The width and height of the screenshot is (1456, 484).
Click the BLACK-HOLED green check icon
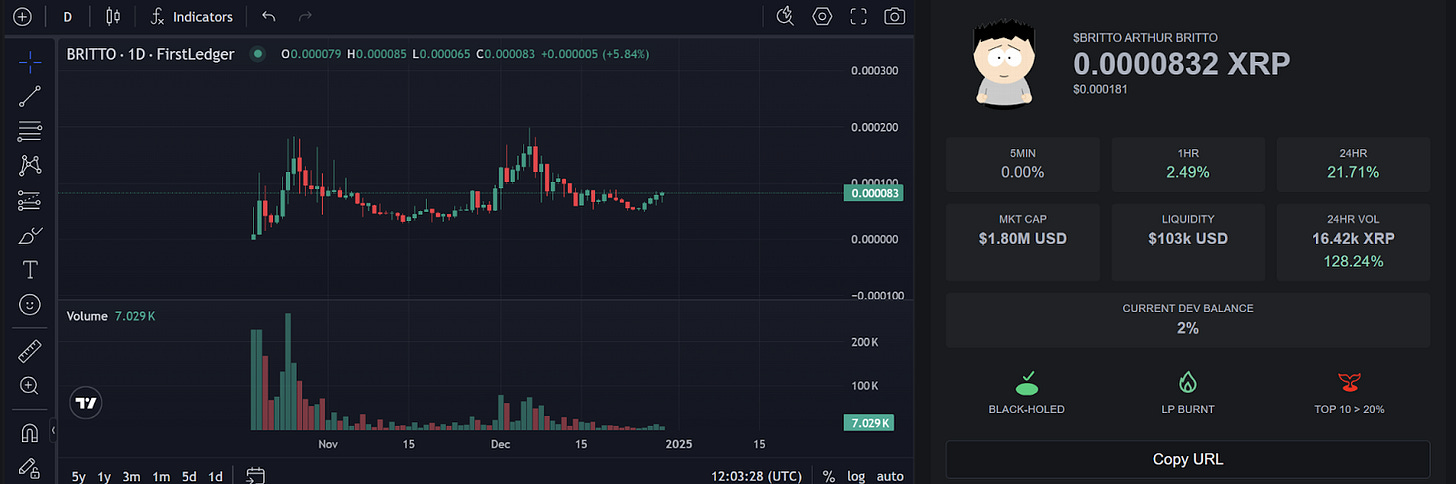click(1027, 382)
